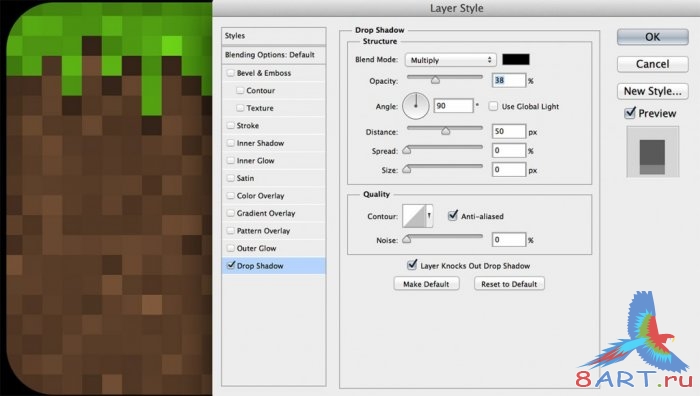
Task: Enable the Pattern Overlay checkbox
Action: click(231, 231)
